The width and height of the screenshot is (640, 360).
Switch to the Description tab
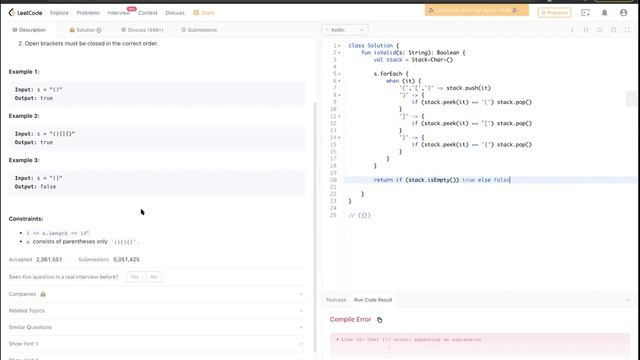click(29, 30)
